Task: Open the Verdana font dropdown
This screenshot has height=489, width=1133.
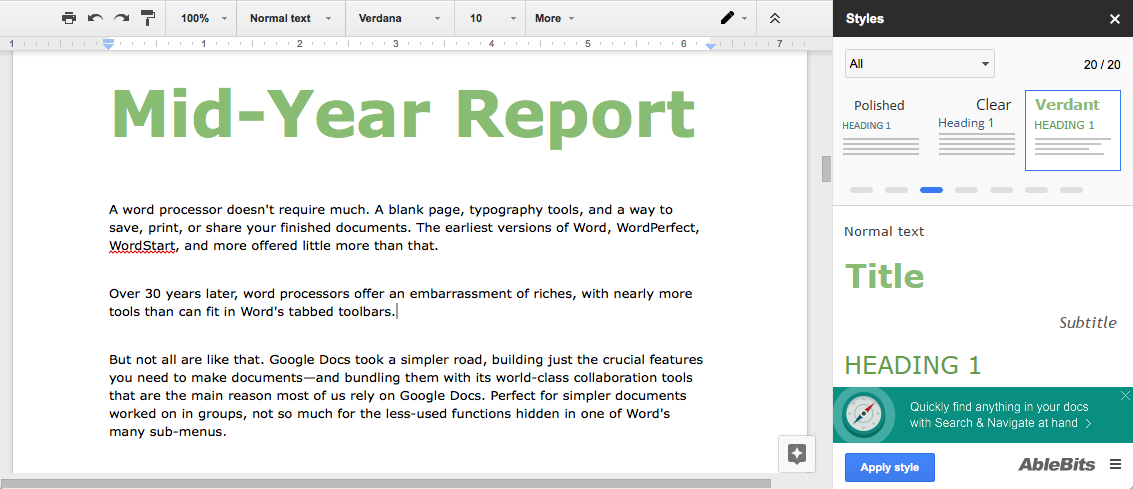Action: coord(399,18)
